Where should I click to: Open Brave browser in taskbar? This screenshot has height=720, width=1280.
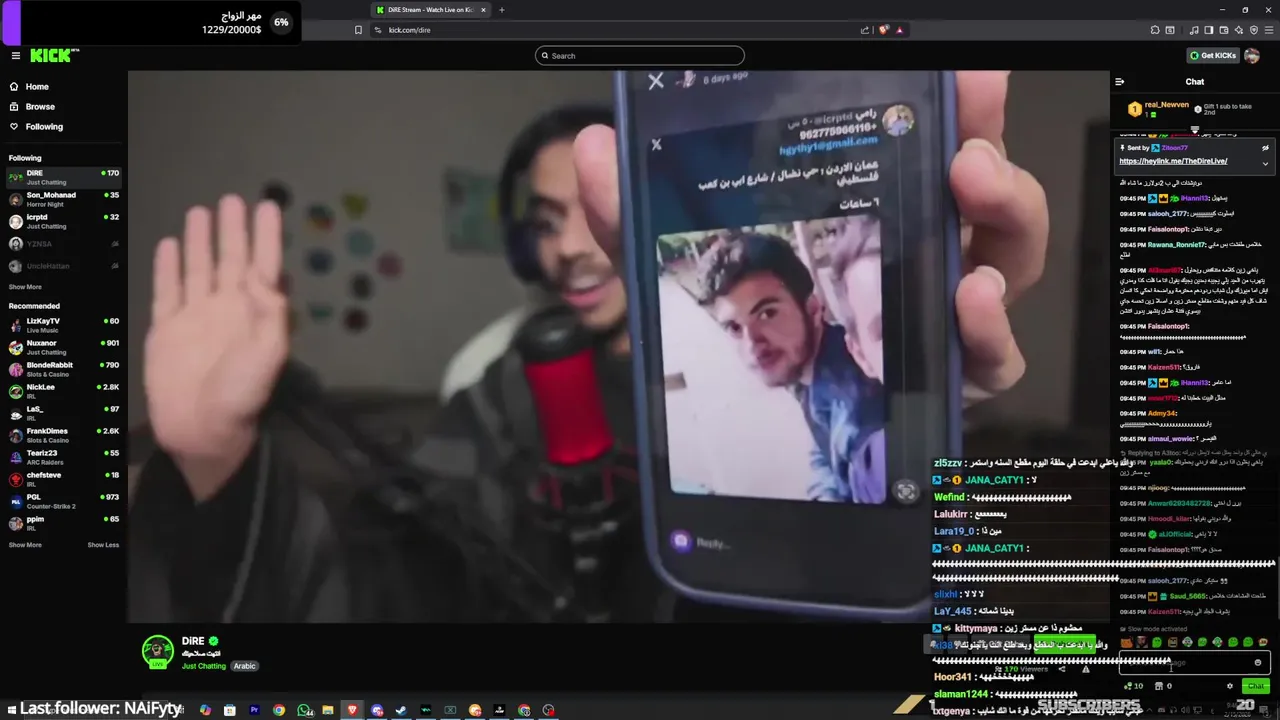352,710
